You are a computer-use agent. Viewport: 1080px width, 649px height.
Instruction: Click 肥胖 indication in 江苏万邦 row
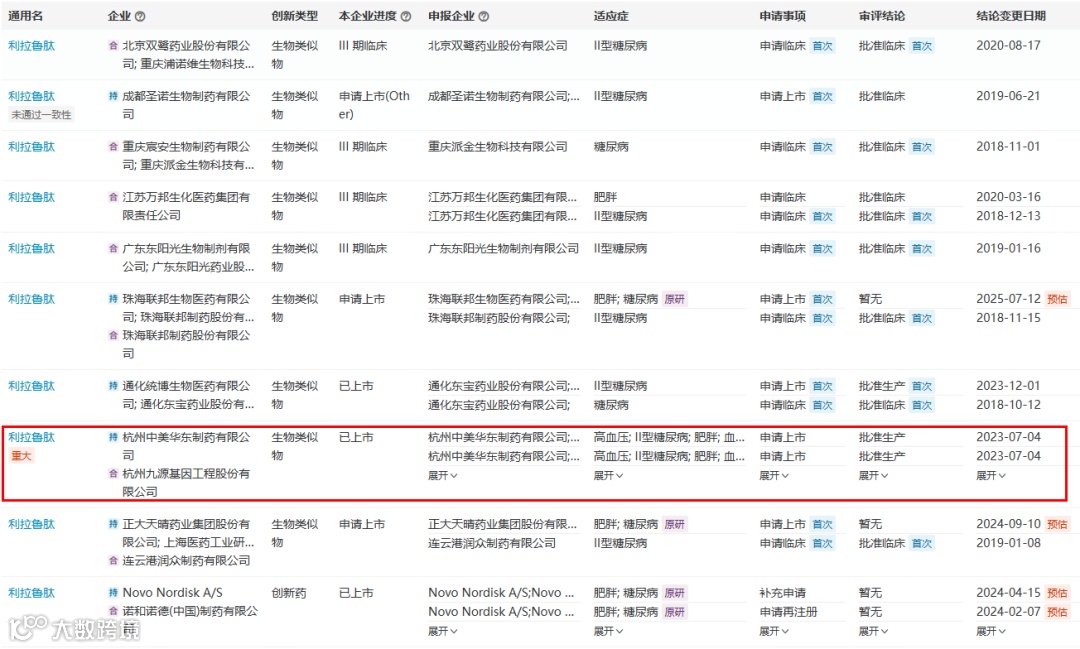(605, 197)
